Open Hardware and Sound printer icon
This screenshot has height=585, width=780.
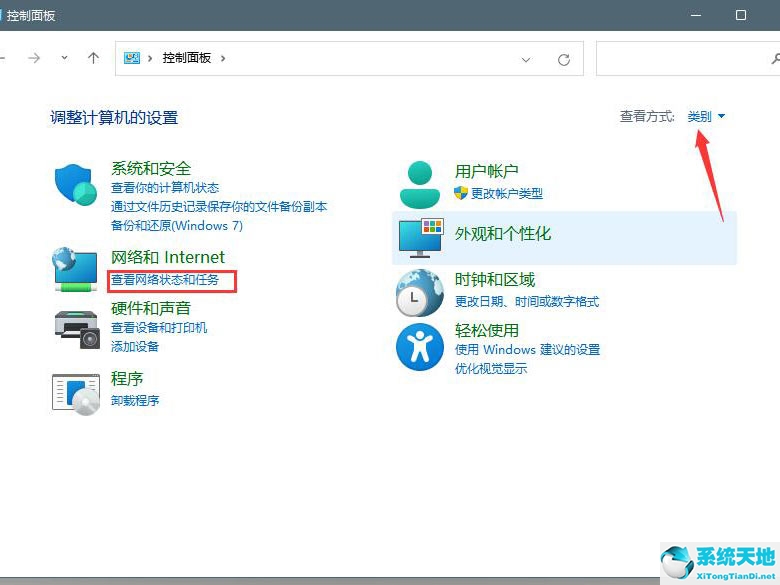(x=77, y=330)
